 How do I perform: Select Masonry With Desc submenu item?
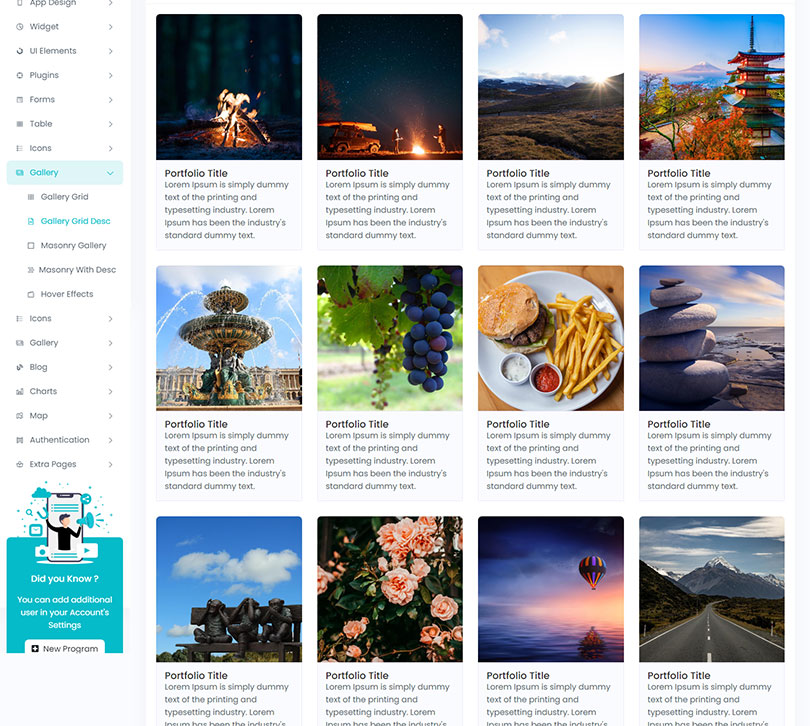tap(77, 270)
